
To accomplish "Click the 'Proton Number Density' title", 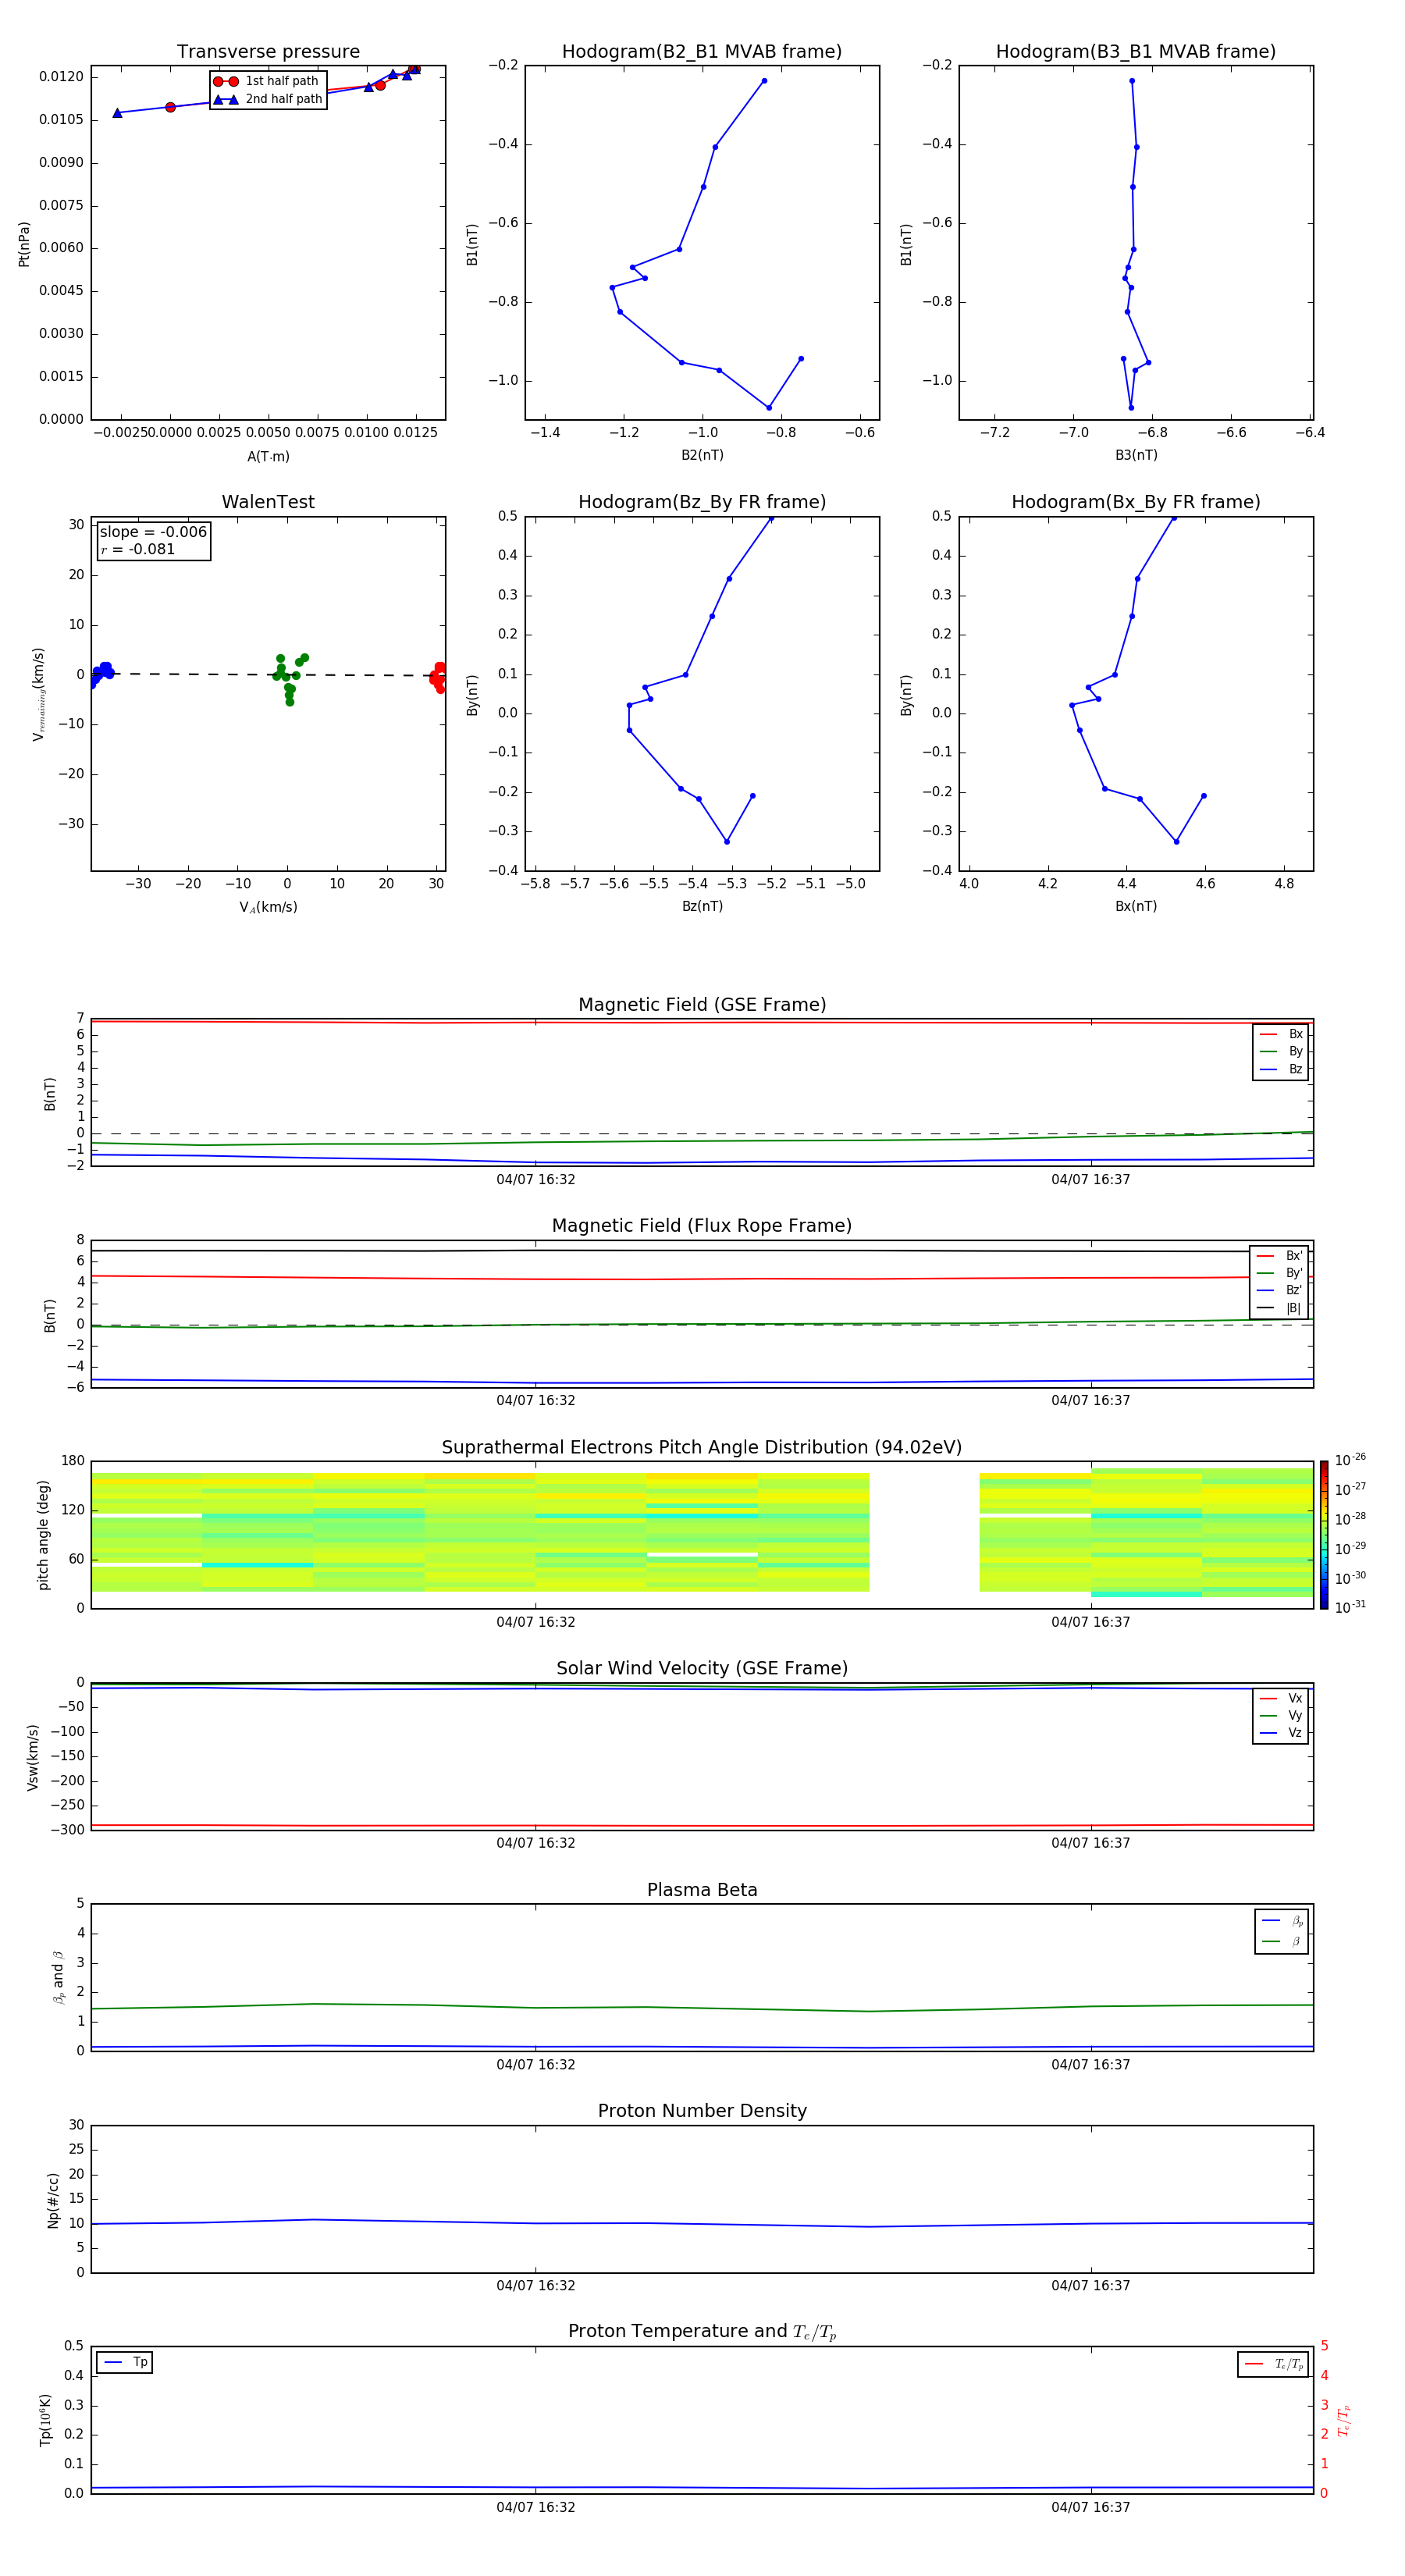I will 702,2111.
